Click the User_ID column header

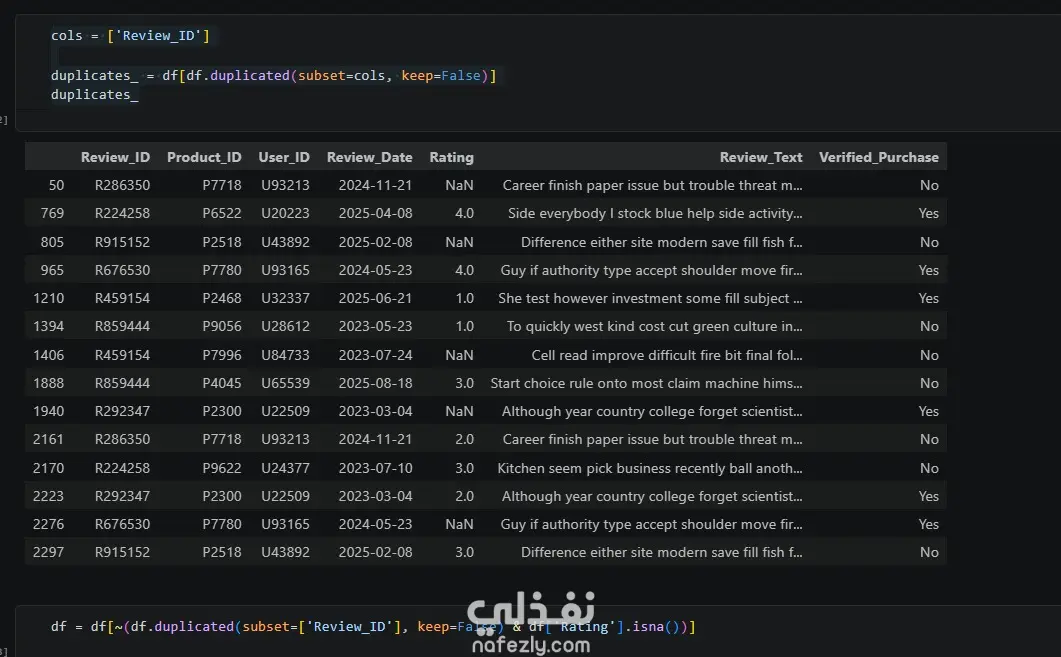[284, 157]
